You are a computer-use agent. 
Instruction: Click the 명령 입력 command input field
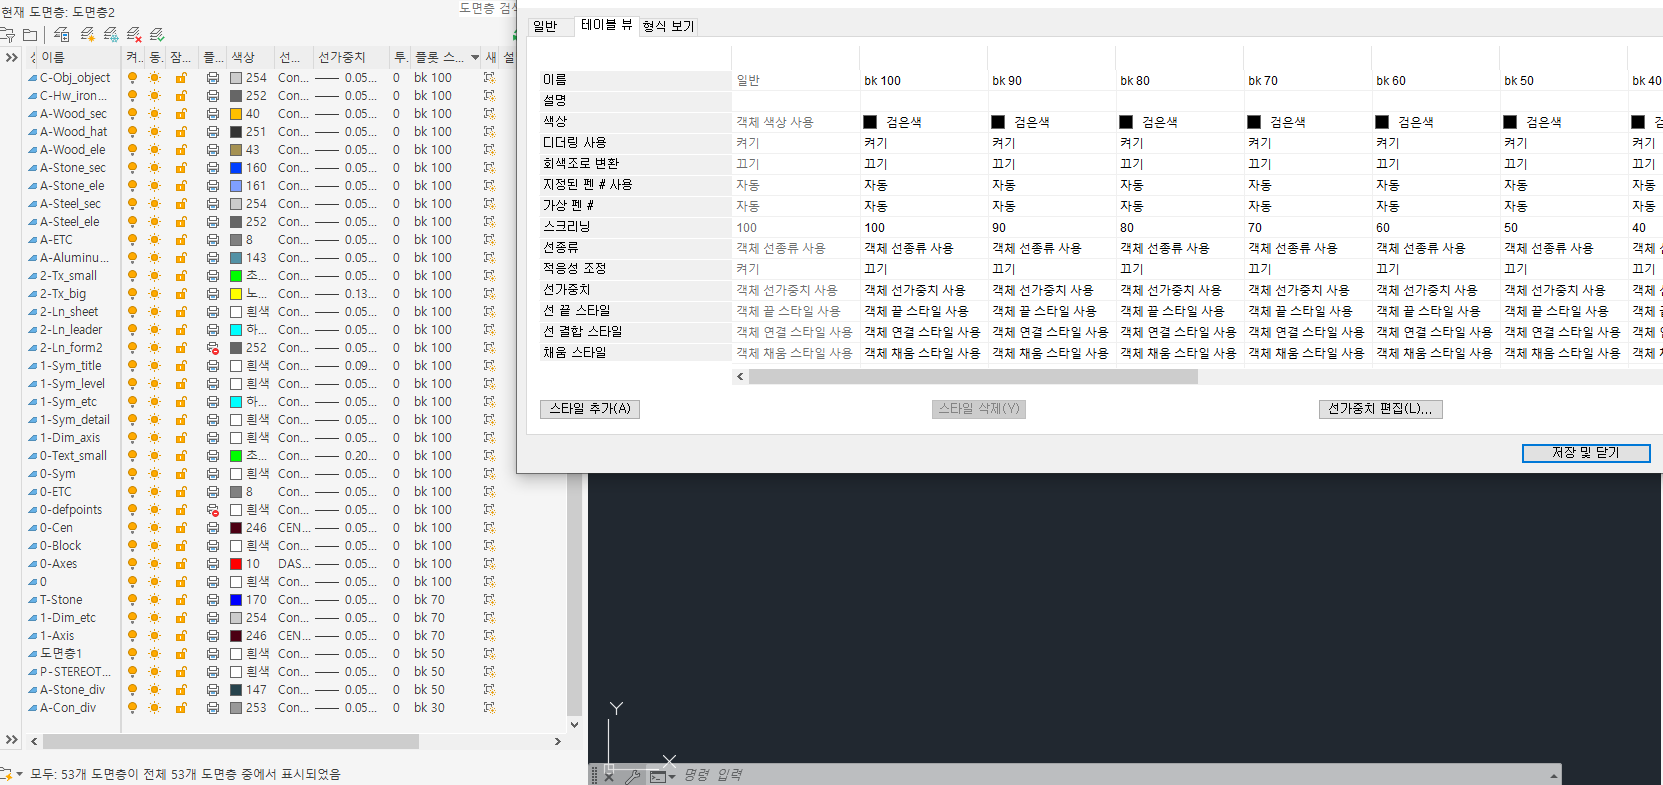pos(1110,775)
